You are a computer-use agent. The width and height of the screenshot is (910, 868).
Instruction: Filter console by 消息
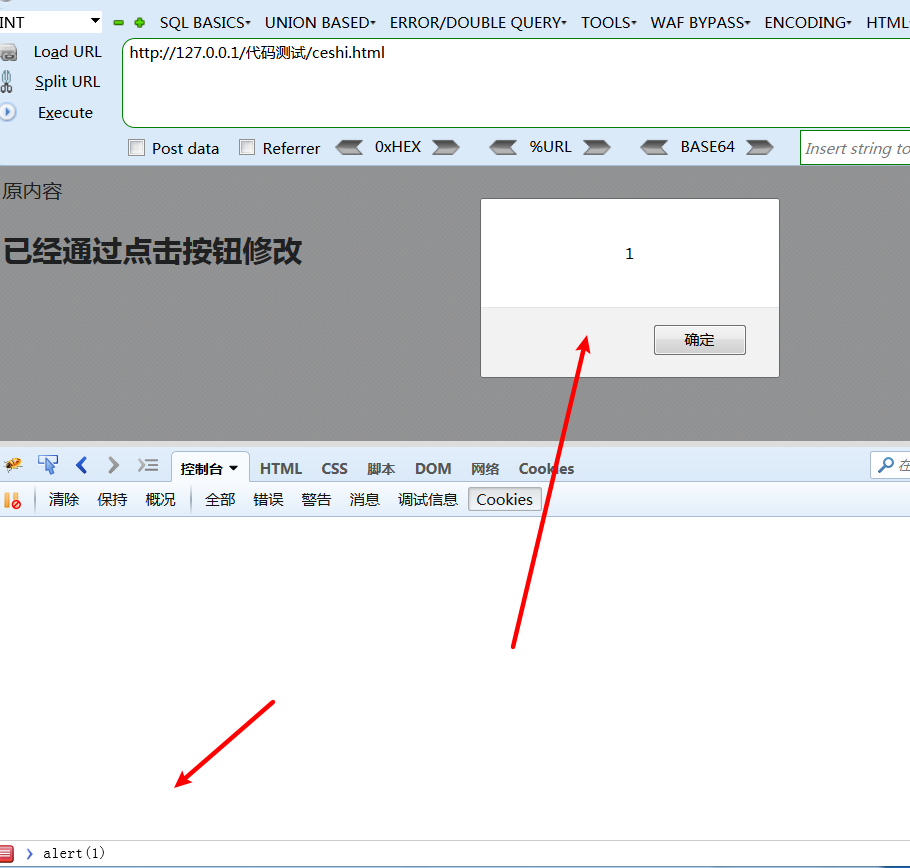(x=364, y=500)
